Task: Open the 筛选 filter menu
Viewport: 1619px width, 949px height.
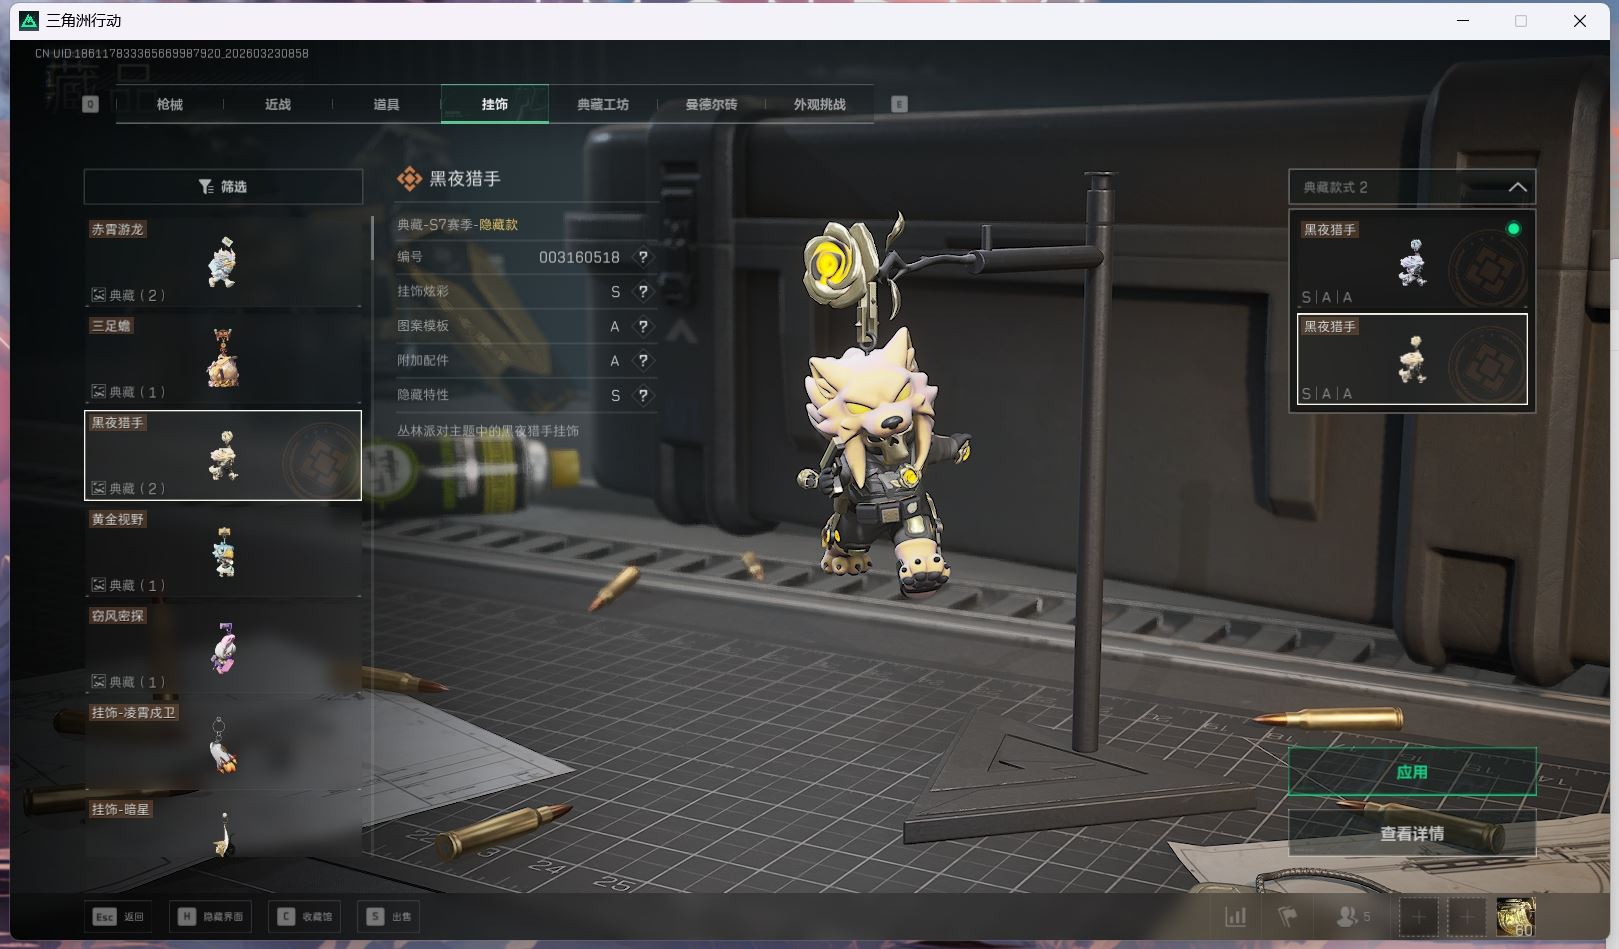Action: click(x=223, y=187)
